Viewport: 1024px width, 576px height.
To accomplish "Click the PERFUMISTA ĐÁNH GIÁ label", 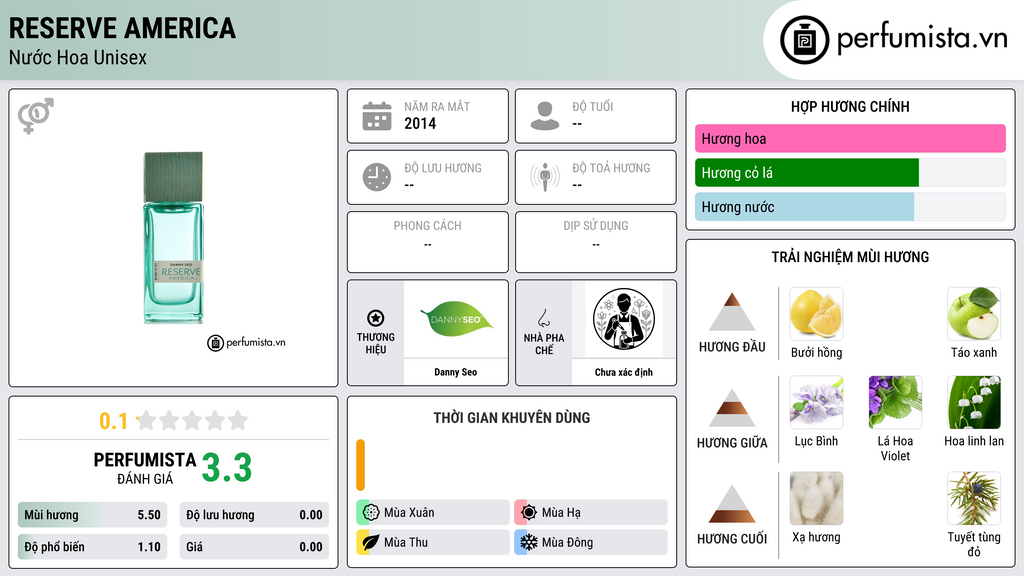I will (x=145, y=468).
